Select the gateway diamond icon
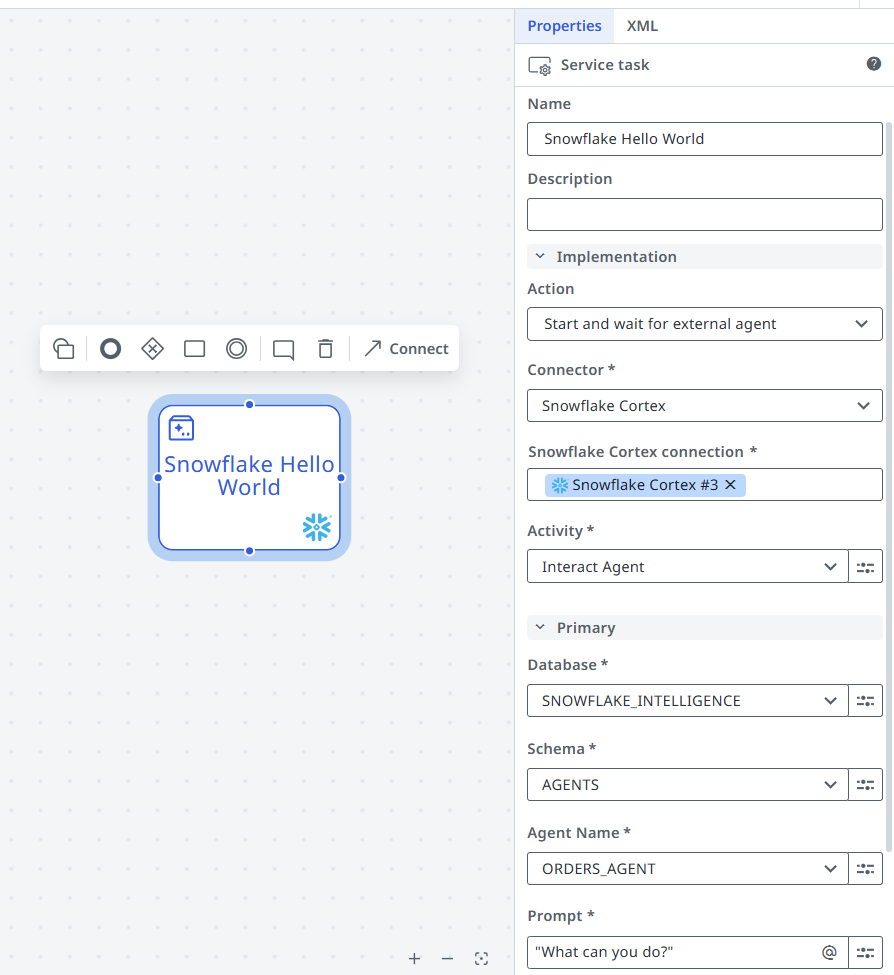 click(152, 349)
